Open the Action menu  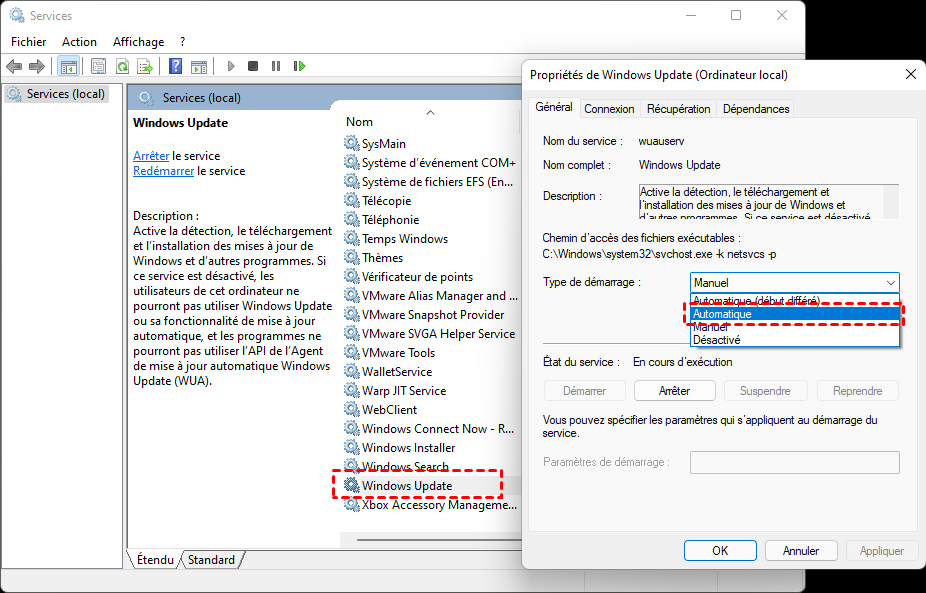pyautogui.click(x=79, y=41)
